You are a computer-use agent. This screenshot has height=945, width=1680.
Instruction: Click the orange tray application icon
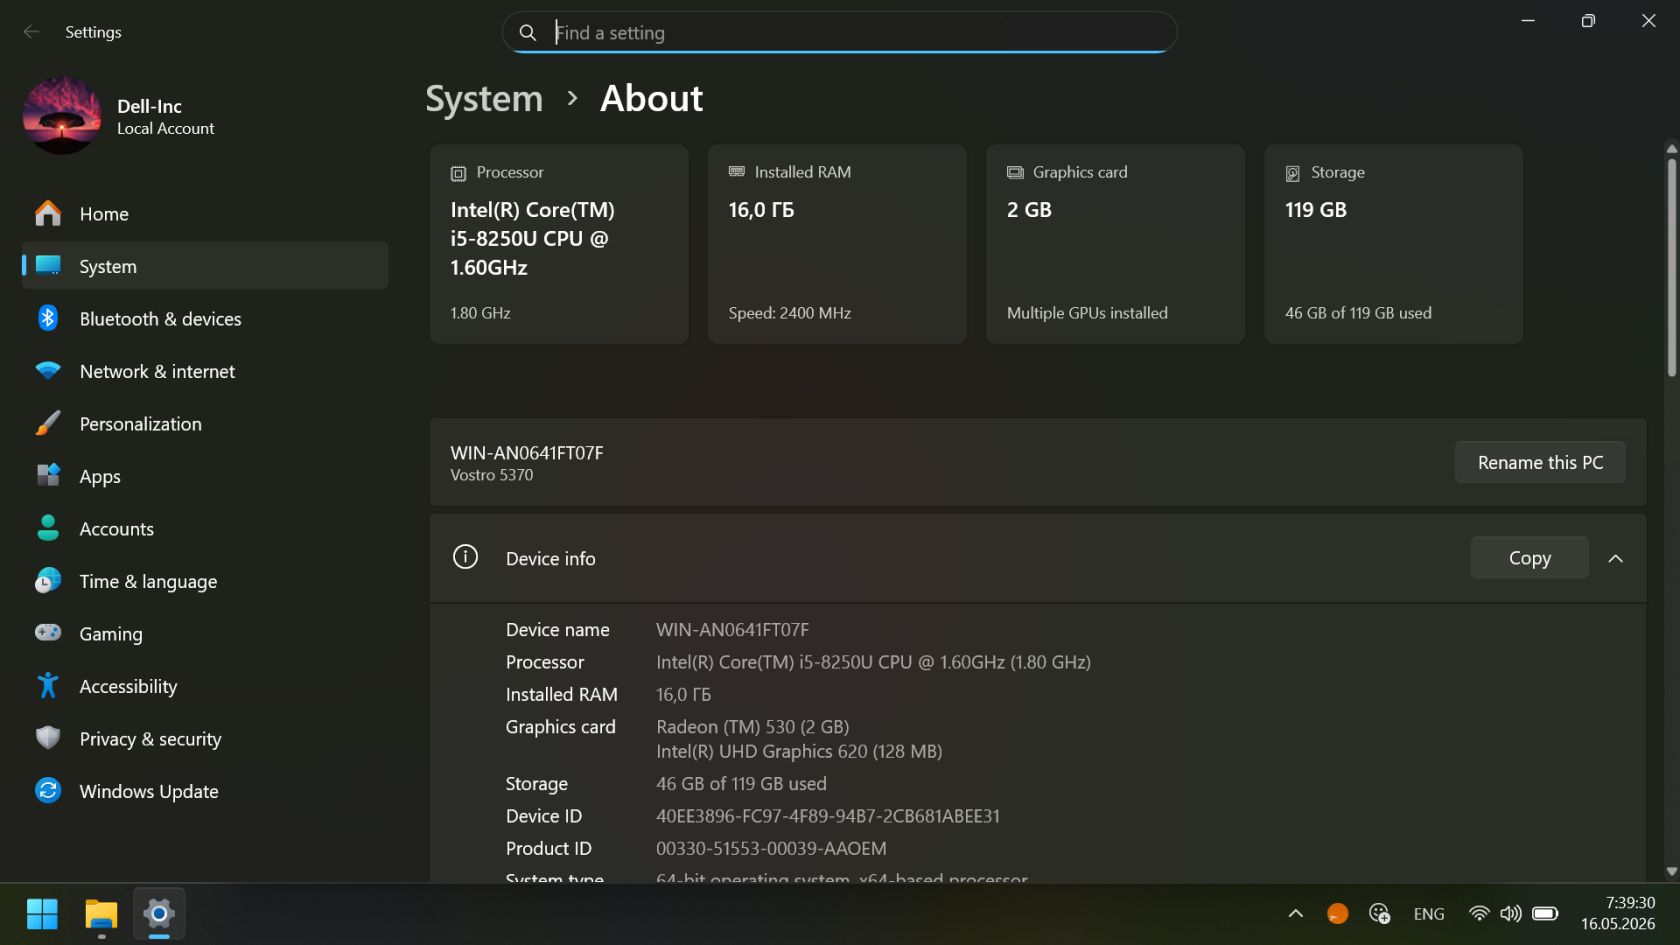click(x=1337, y=913)
